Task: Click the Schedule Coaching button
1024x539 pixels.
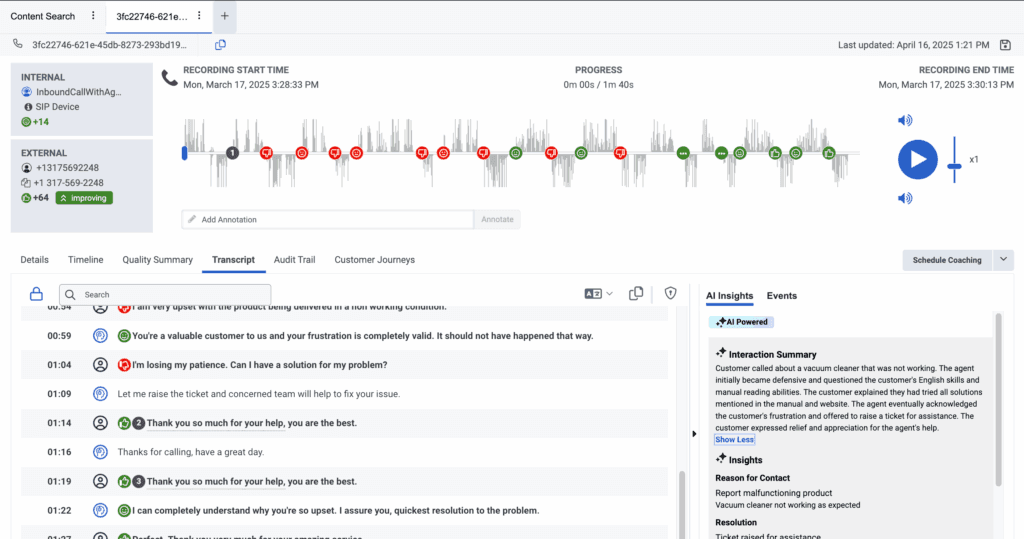Action: click(x=946, y=260)
